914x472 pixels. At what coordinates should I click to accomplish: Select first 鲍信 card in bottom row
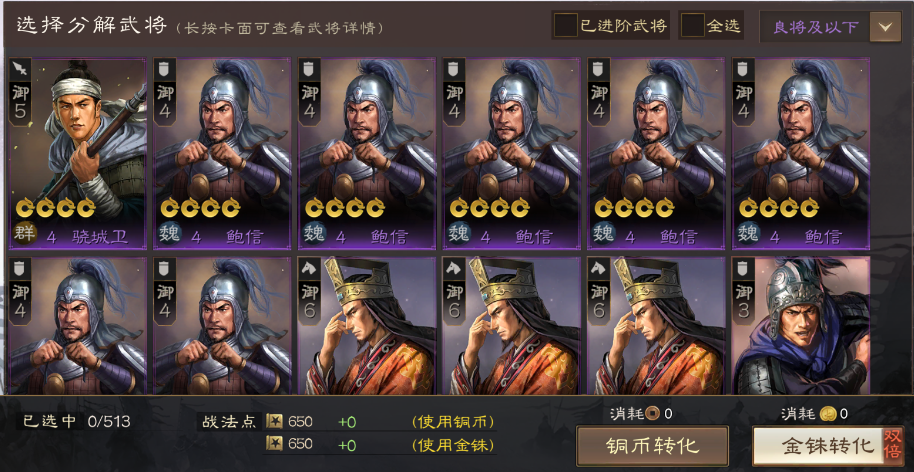pyautogui.click(x=78, y=325)
